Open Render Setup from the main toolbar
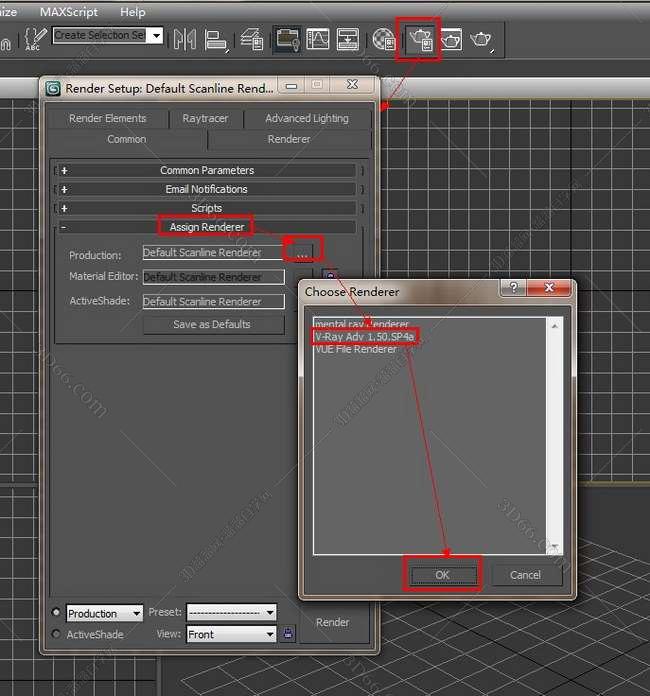This screenshot has height=696, width=650. tap(419, 40)
